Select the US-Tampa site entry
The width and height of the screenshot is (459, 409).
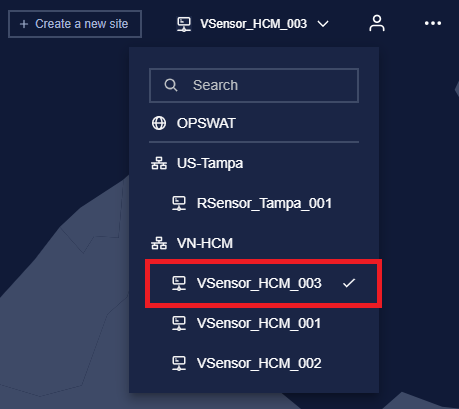point(254,163)
